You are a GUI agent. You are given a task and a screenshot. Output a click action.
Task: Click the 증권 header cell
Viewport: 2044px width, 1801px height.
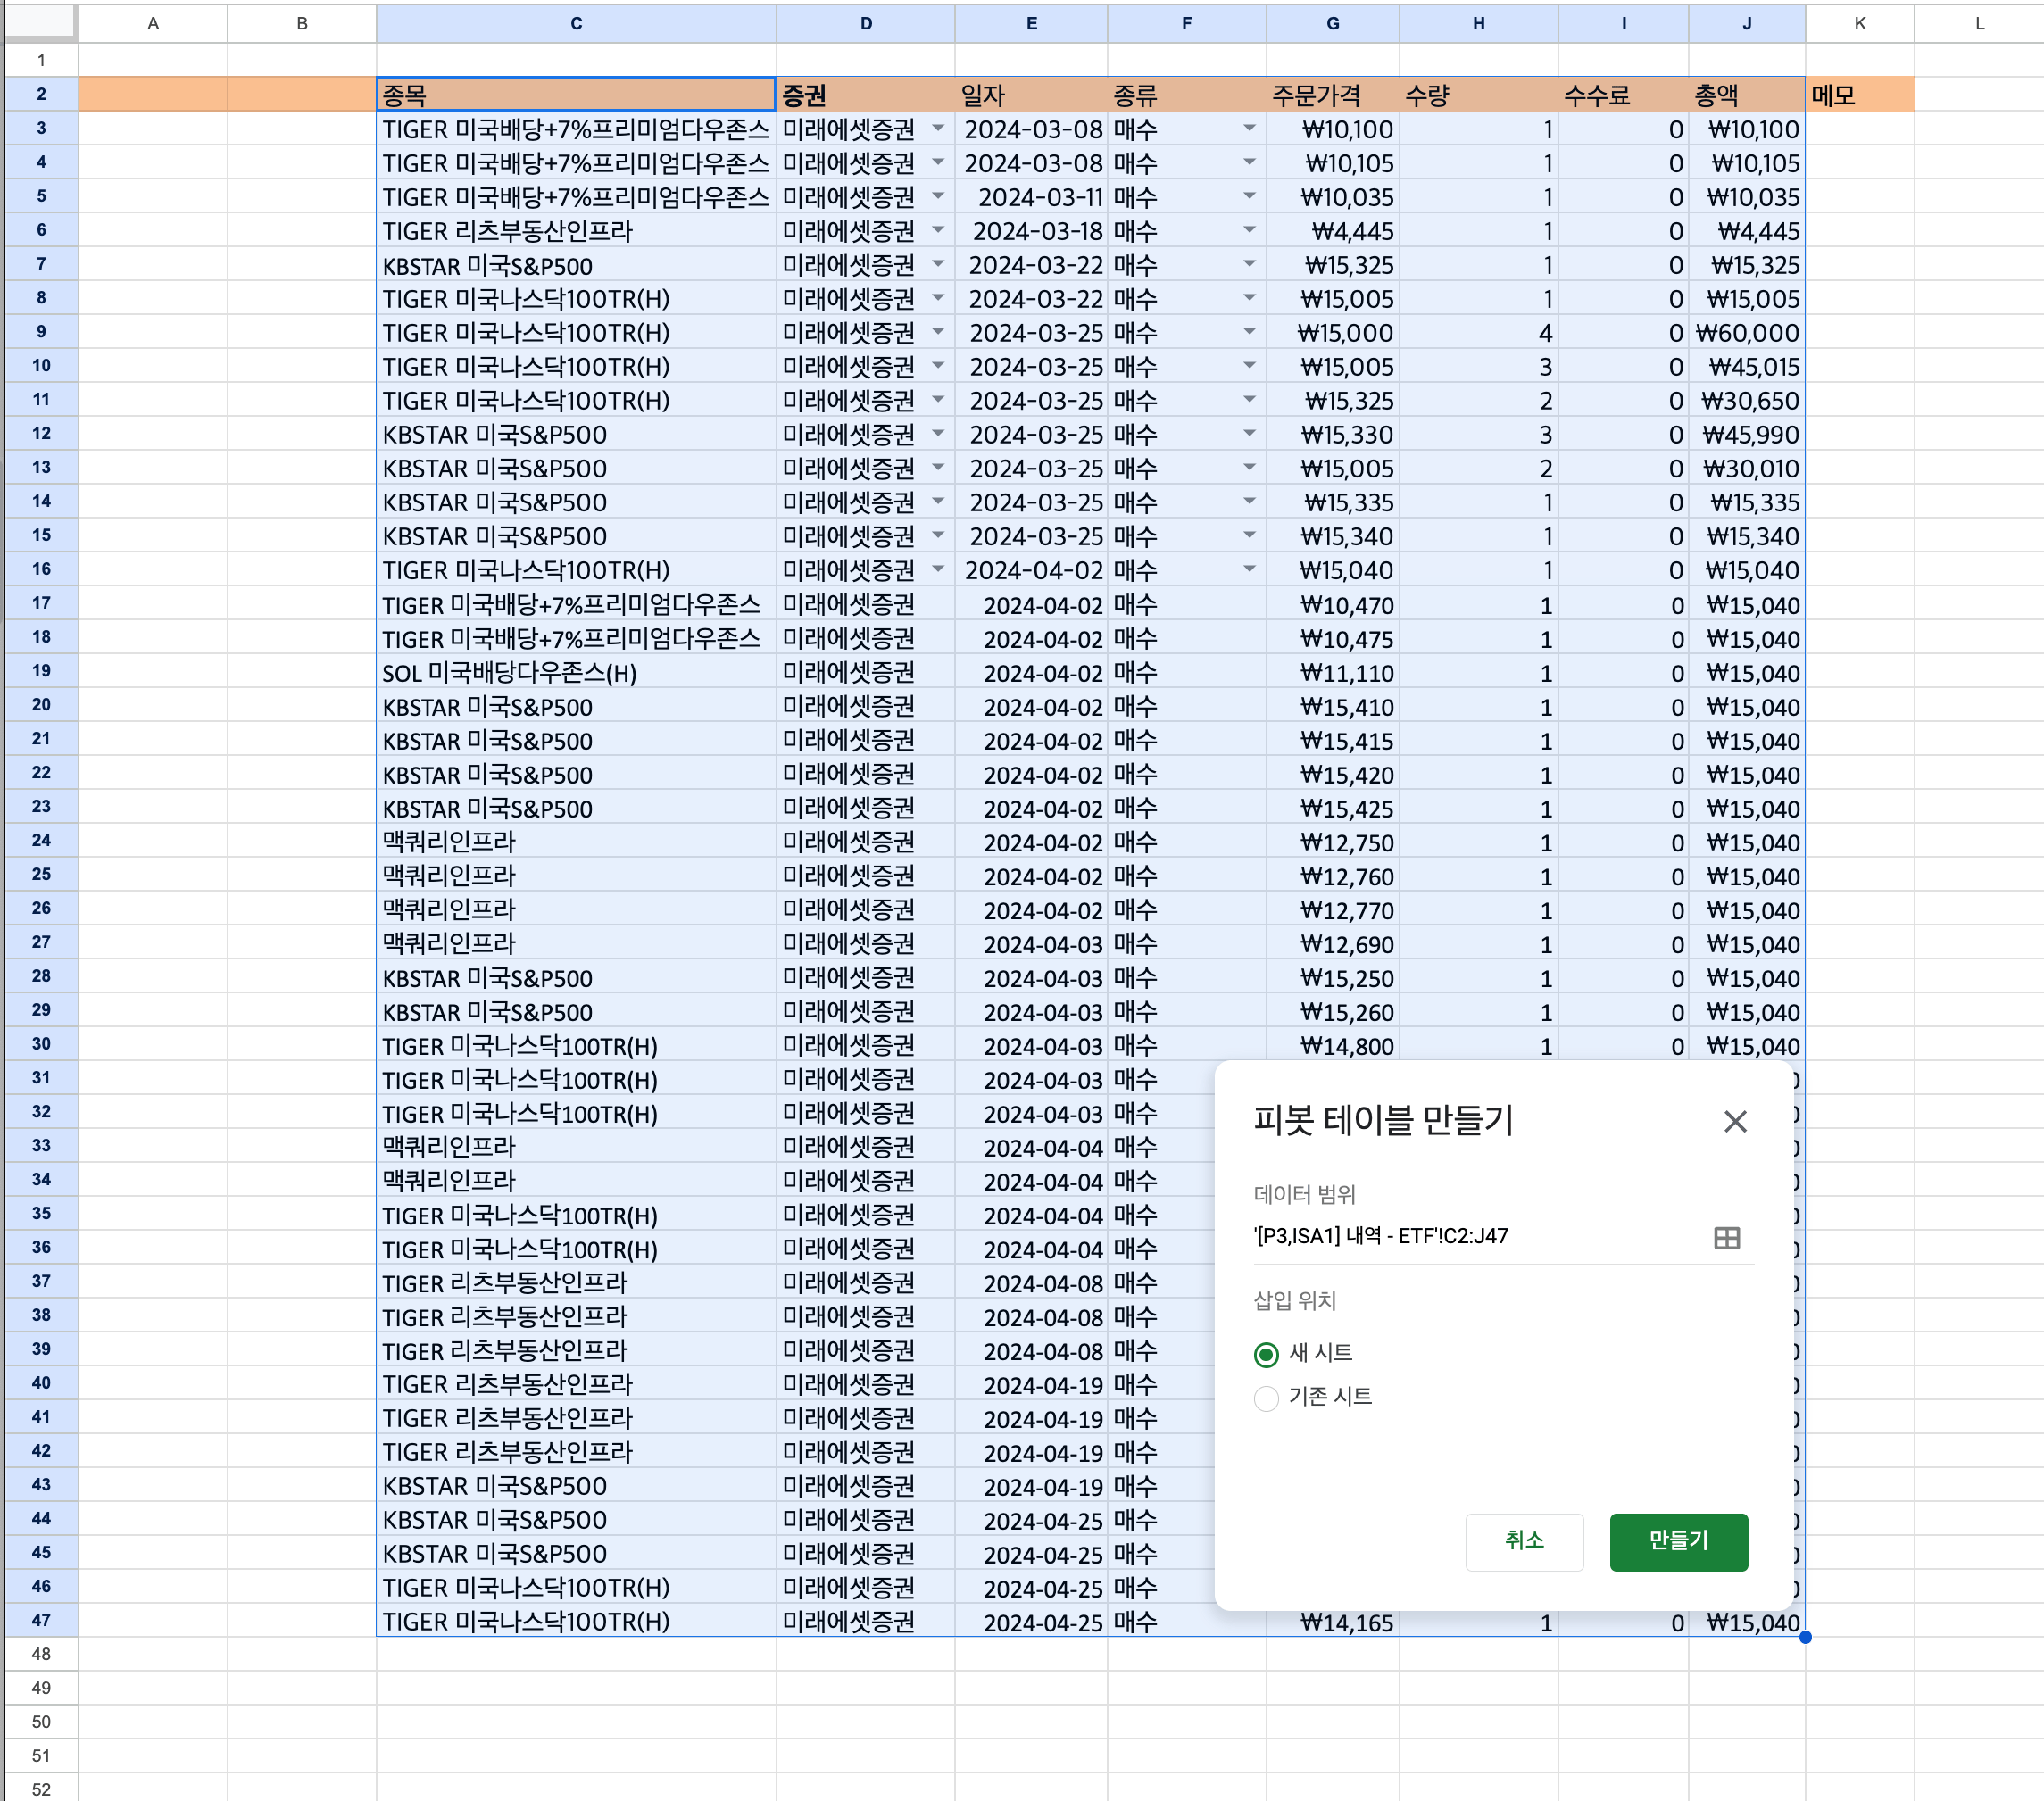point(866,94)
